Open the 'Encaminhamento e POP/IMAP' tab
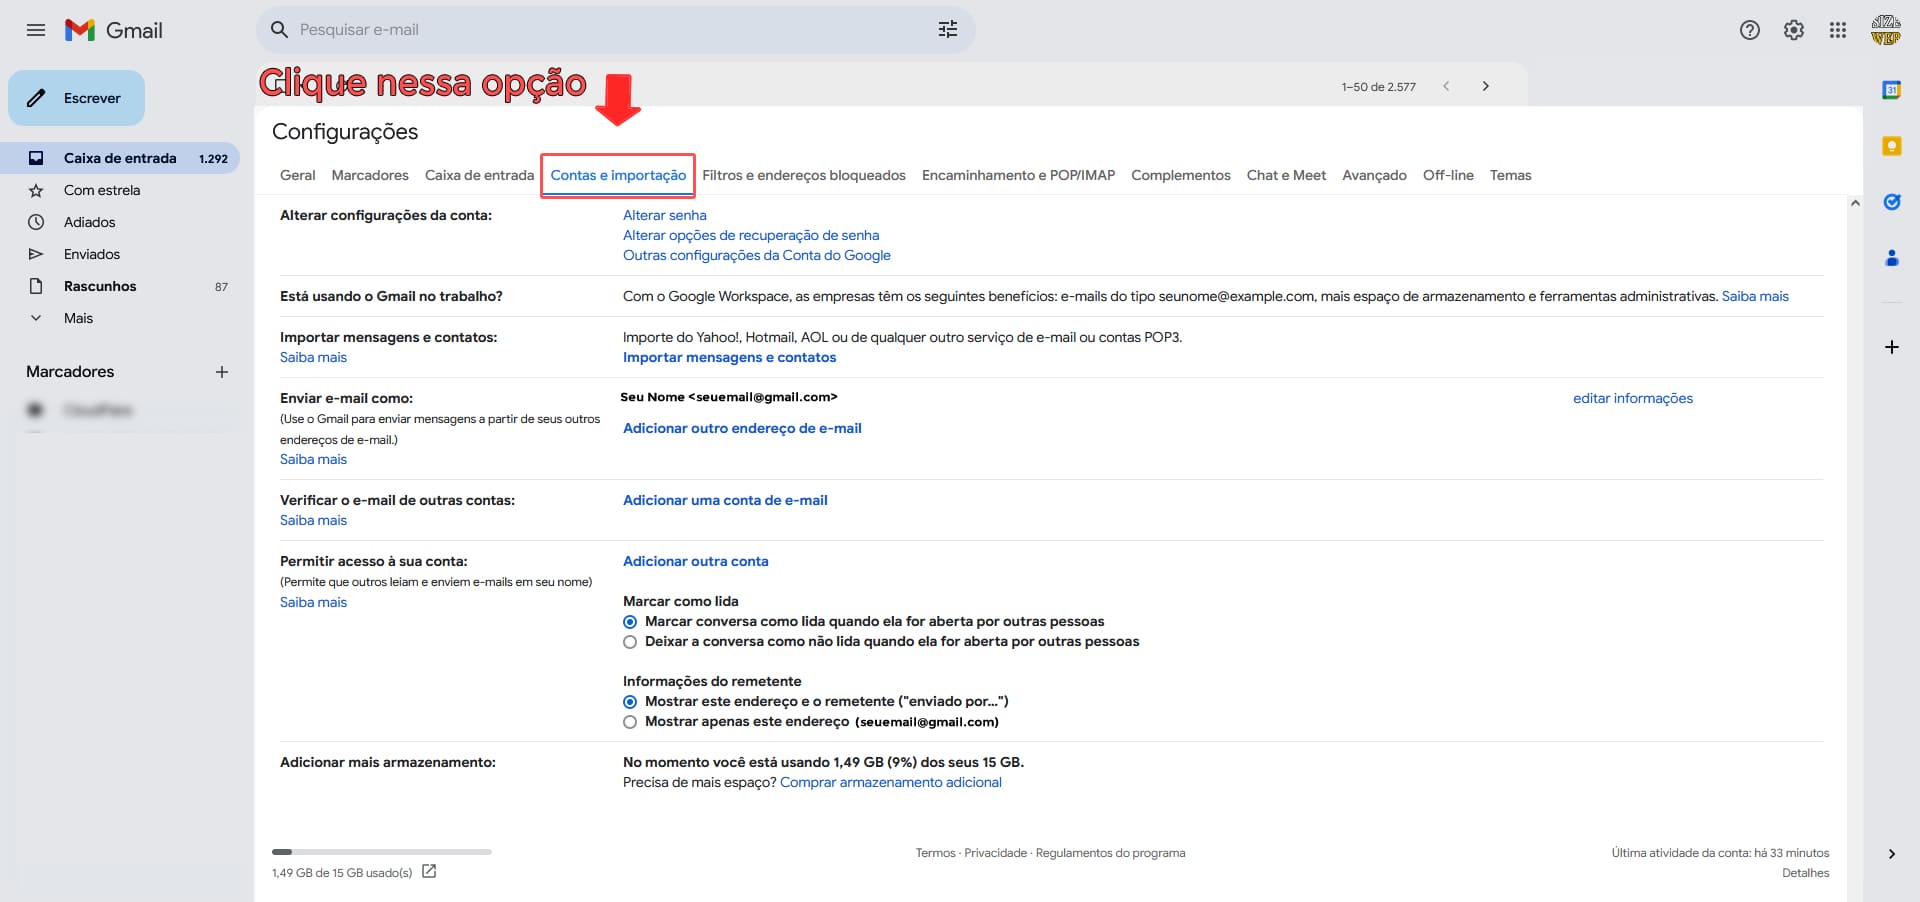This screenshot has width=1920, height=902. (1018, 175)
